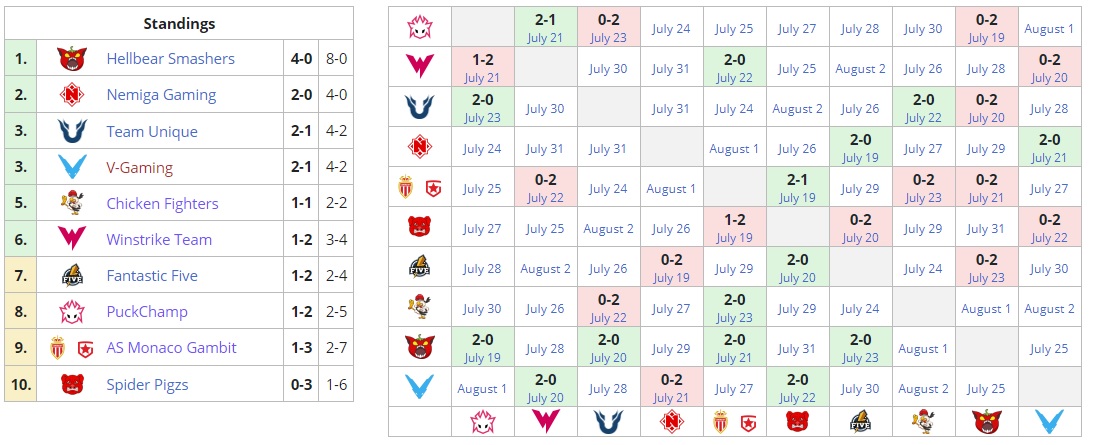
Task: Click the Chicken Fighters rooster logo in Standings
Action: 69,203
